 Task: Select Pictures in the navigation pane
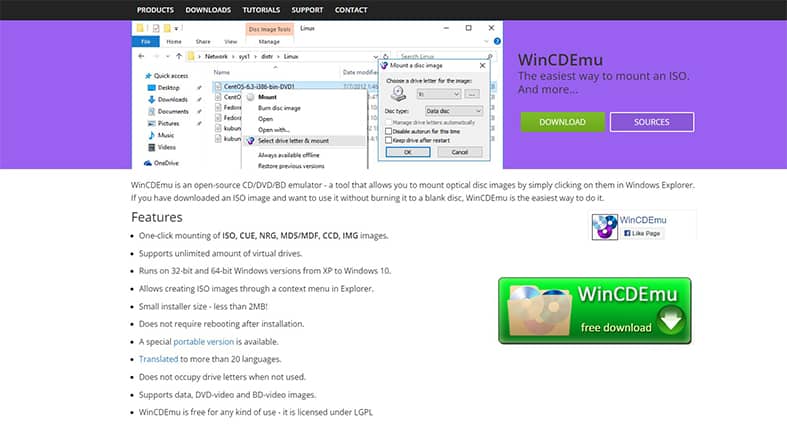(x=168, y=123)
